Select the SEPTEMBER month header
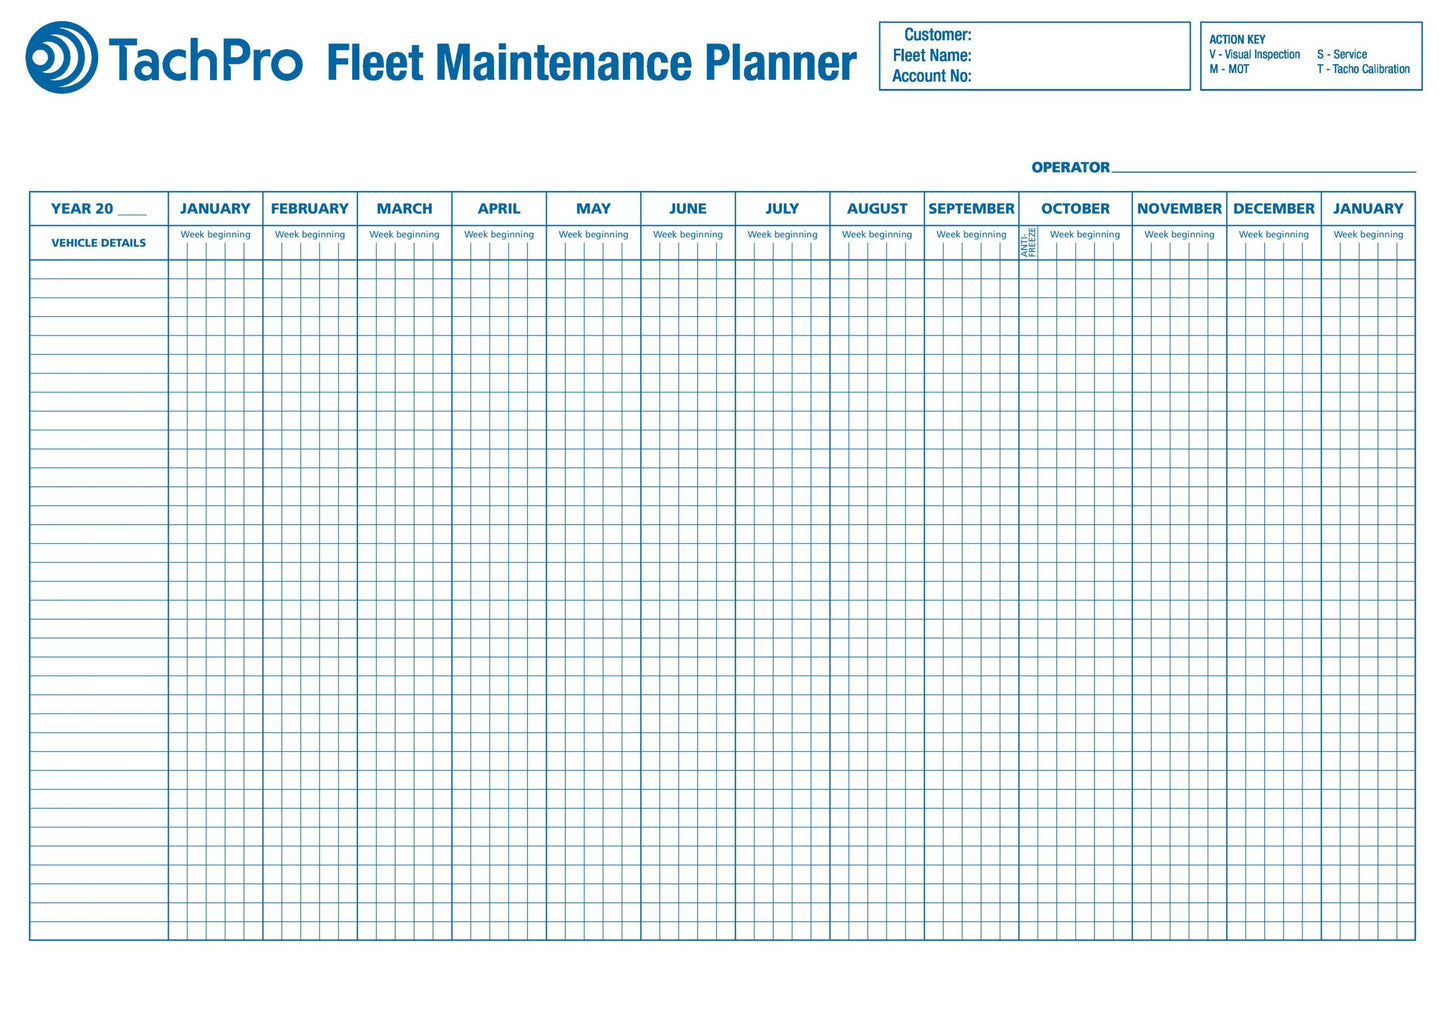1445x1021 pixels. click(971, 208)
